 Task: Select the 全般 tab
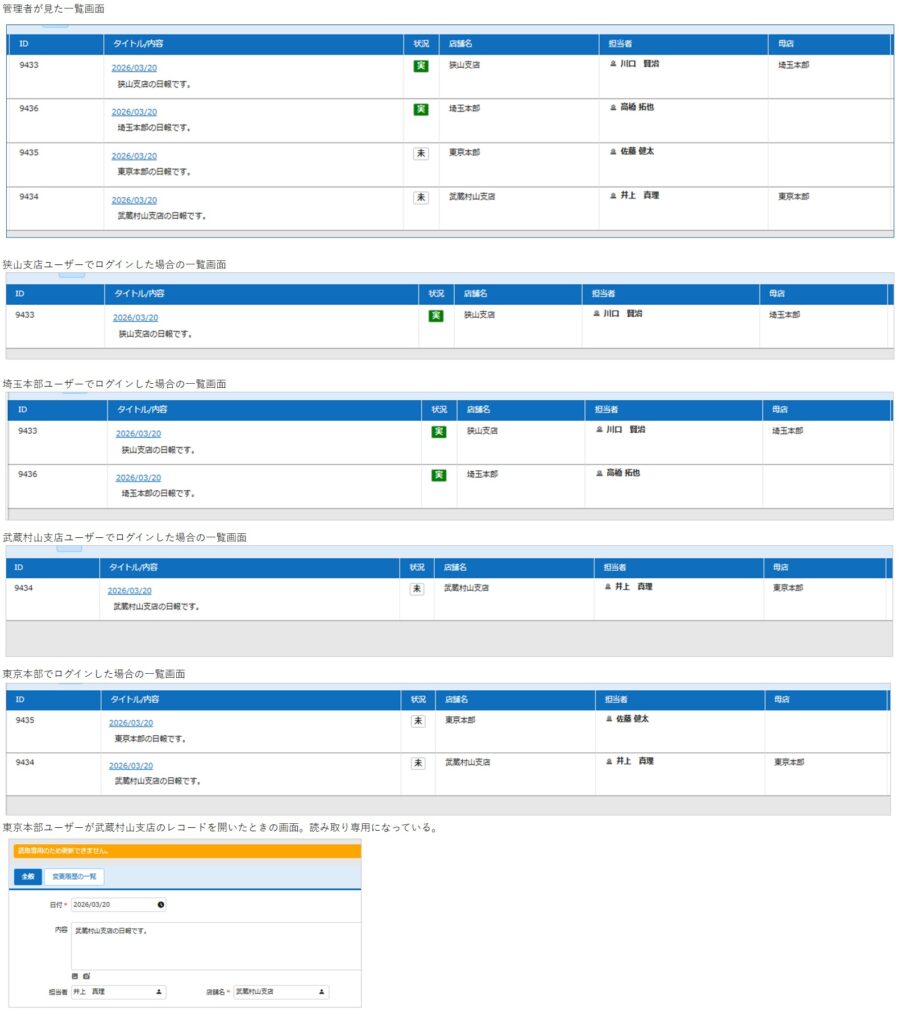(x=27, y=876)
